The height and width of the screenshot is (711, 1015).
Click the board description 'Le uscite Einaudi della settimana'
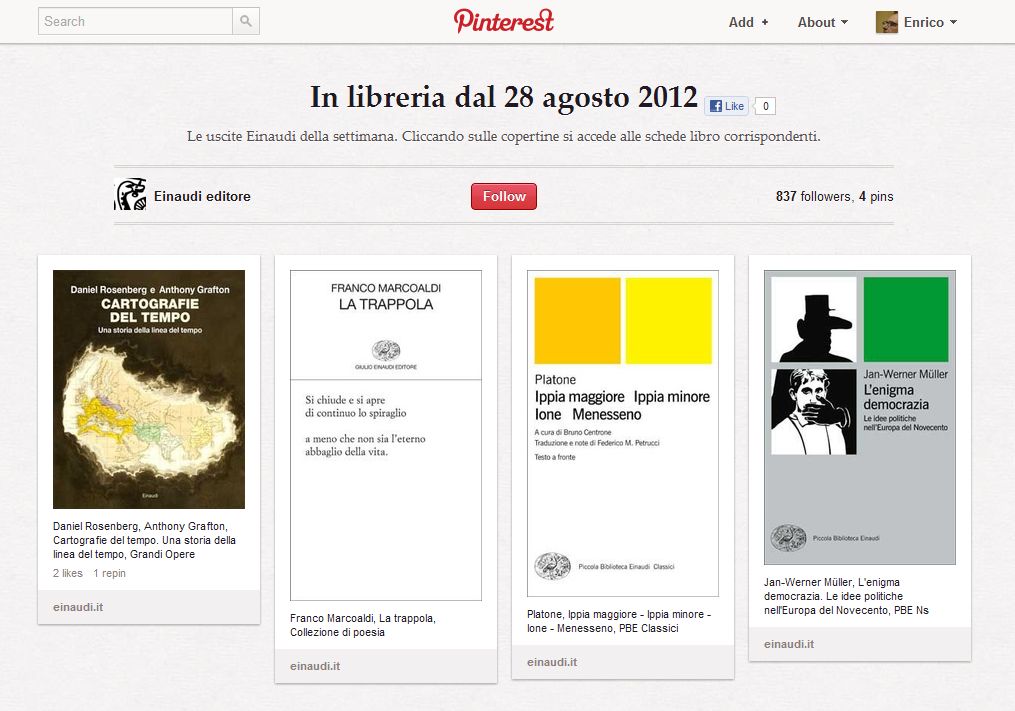tap(504, 137)
